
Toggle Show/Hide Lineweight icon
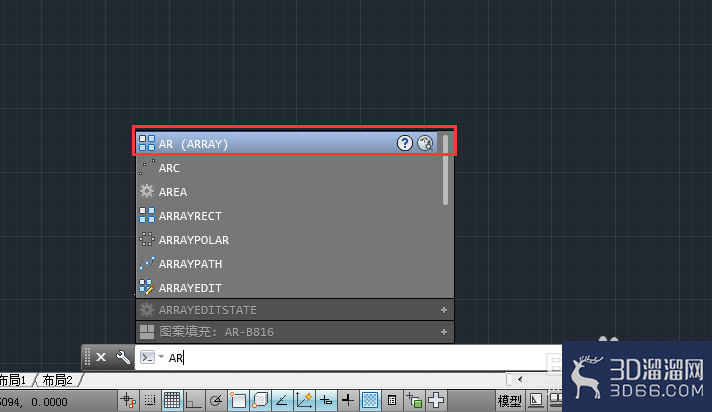(348, 401)
